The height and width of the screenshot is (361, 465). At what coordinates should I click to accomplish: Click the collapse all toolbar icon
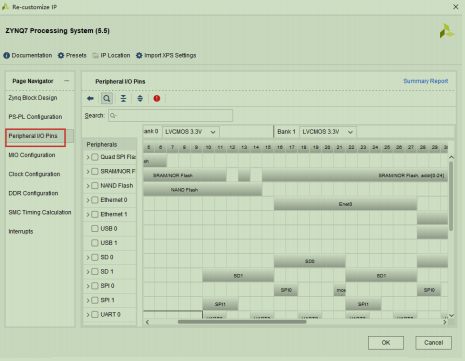tap(123, 98)
